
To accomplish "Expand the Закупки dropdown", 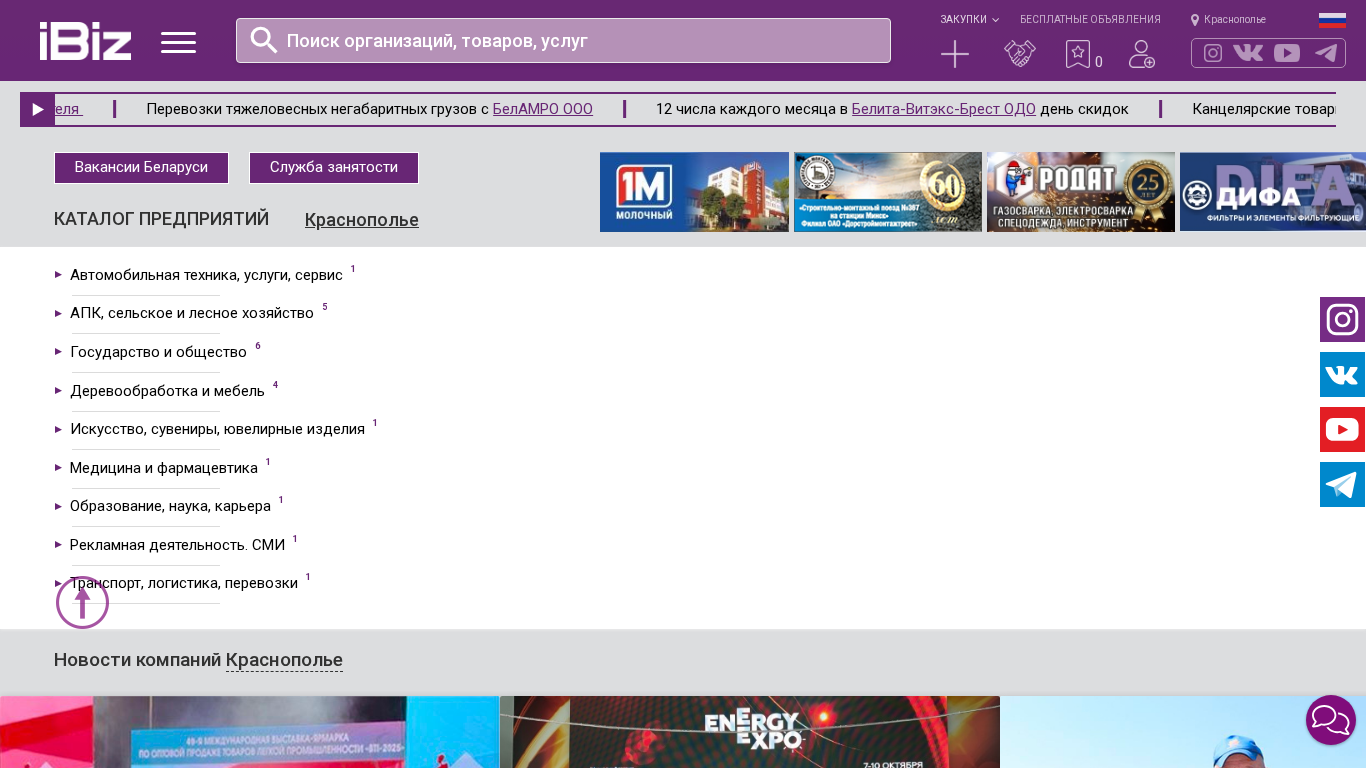I will pos(969,20).
